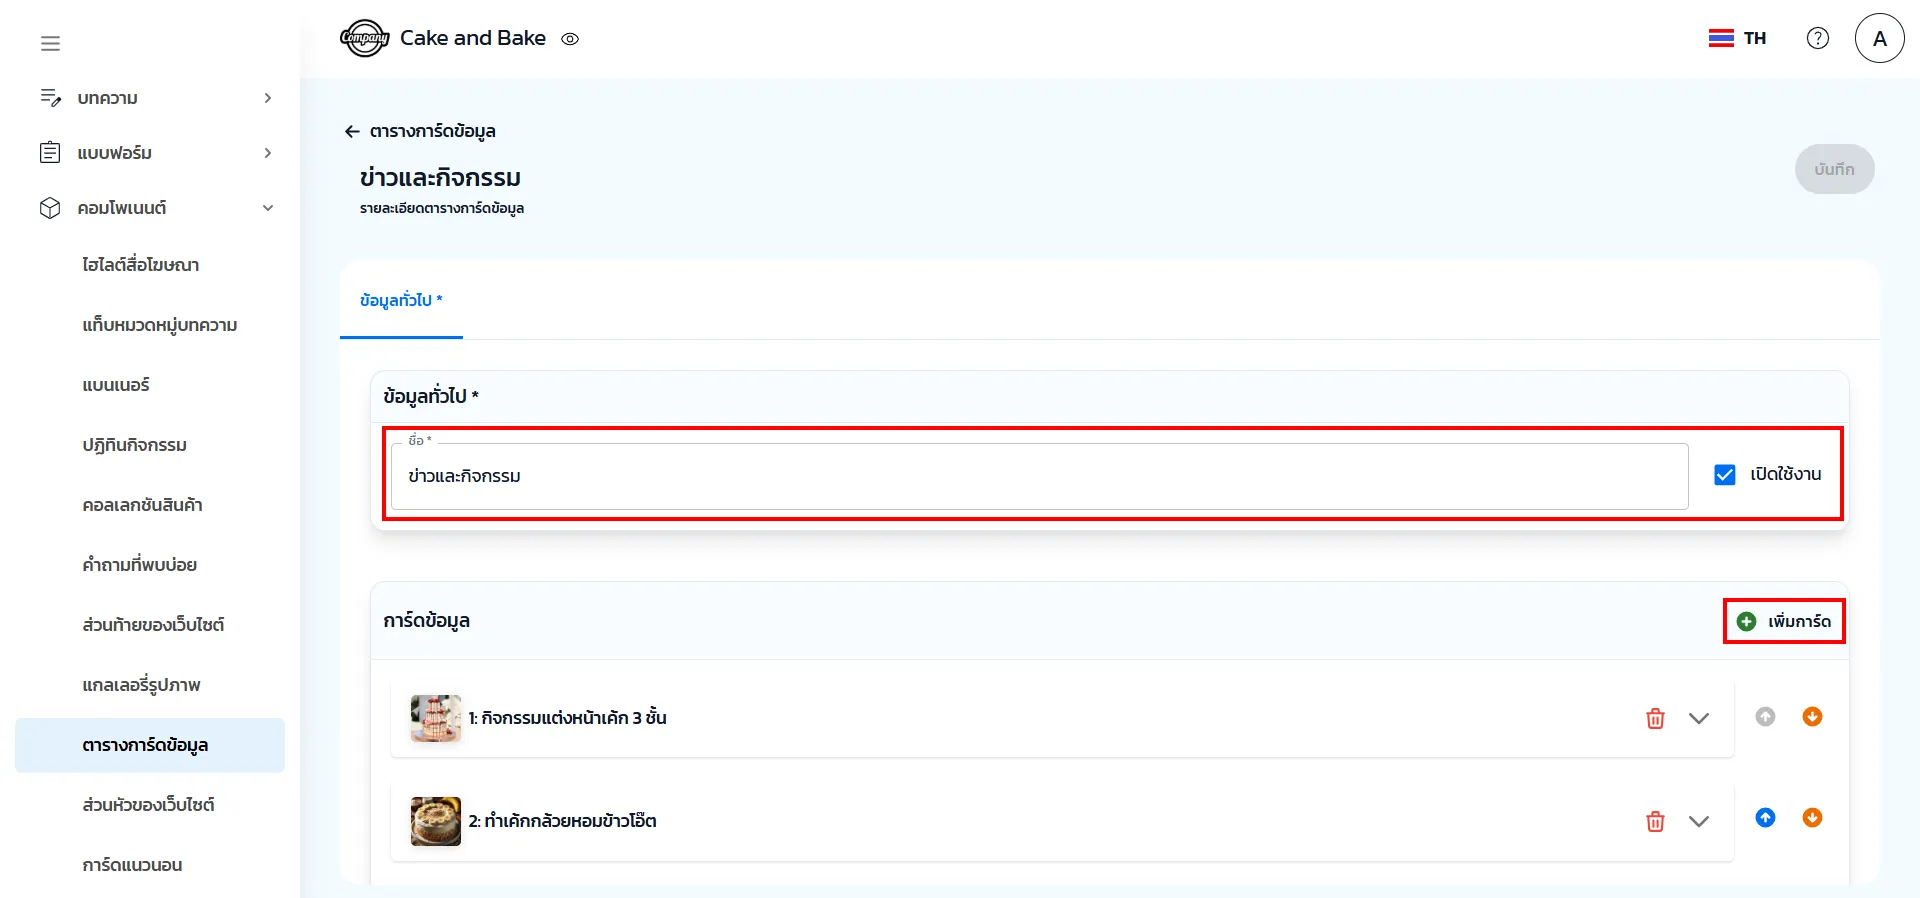Click the ชื่อ name input field

tap(1038, 476)
